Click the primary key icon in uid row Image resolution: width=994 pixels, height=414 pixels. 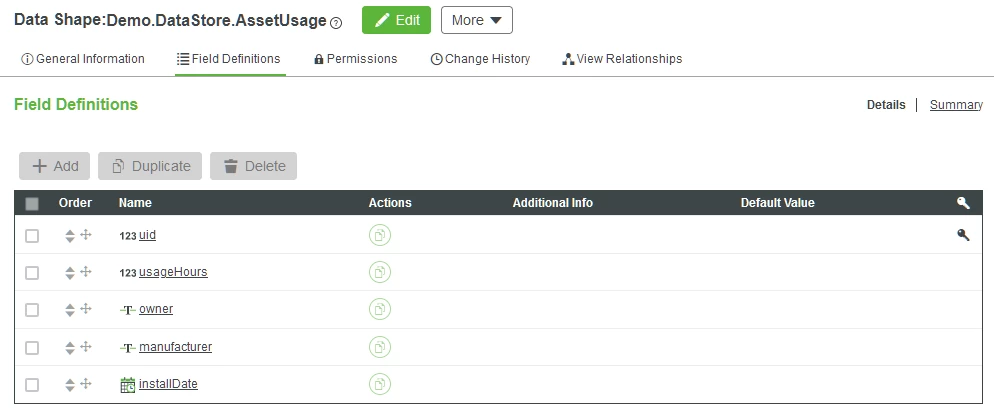click(963, 235)
